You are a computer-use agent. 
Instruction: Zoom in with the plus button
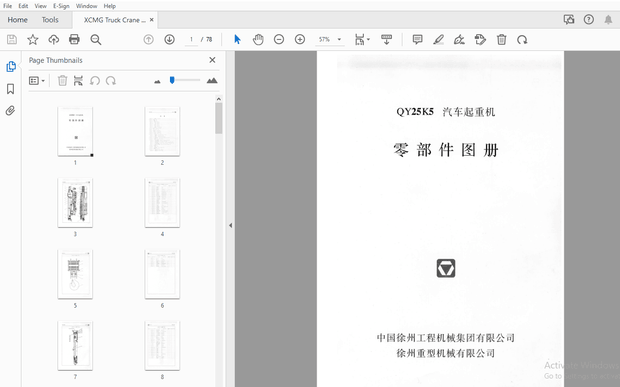tap(300, 40)
